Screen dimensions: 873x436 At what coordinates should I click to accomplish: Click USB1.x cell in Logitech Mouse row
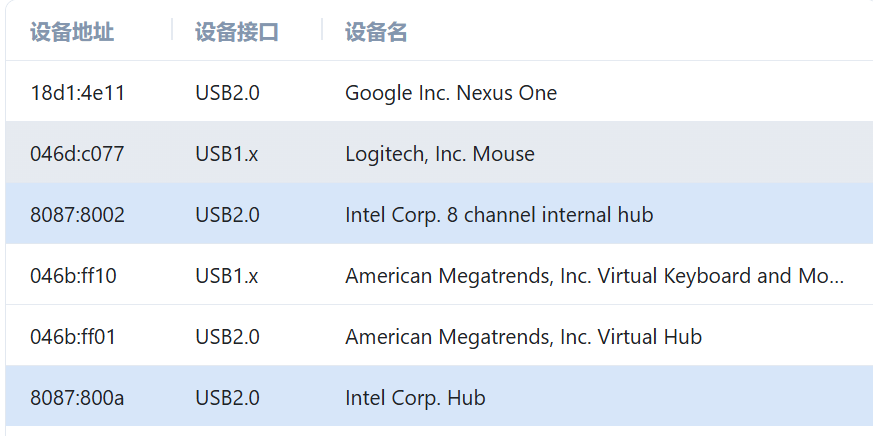(x=226, y=154)
